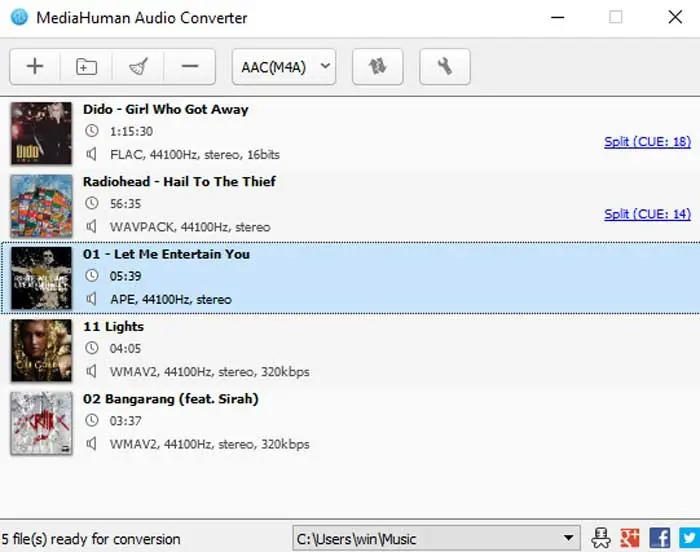Click speaker icon in the Radiohead row
Screen dimensions: 700x552
(91, 226)
